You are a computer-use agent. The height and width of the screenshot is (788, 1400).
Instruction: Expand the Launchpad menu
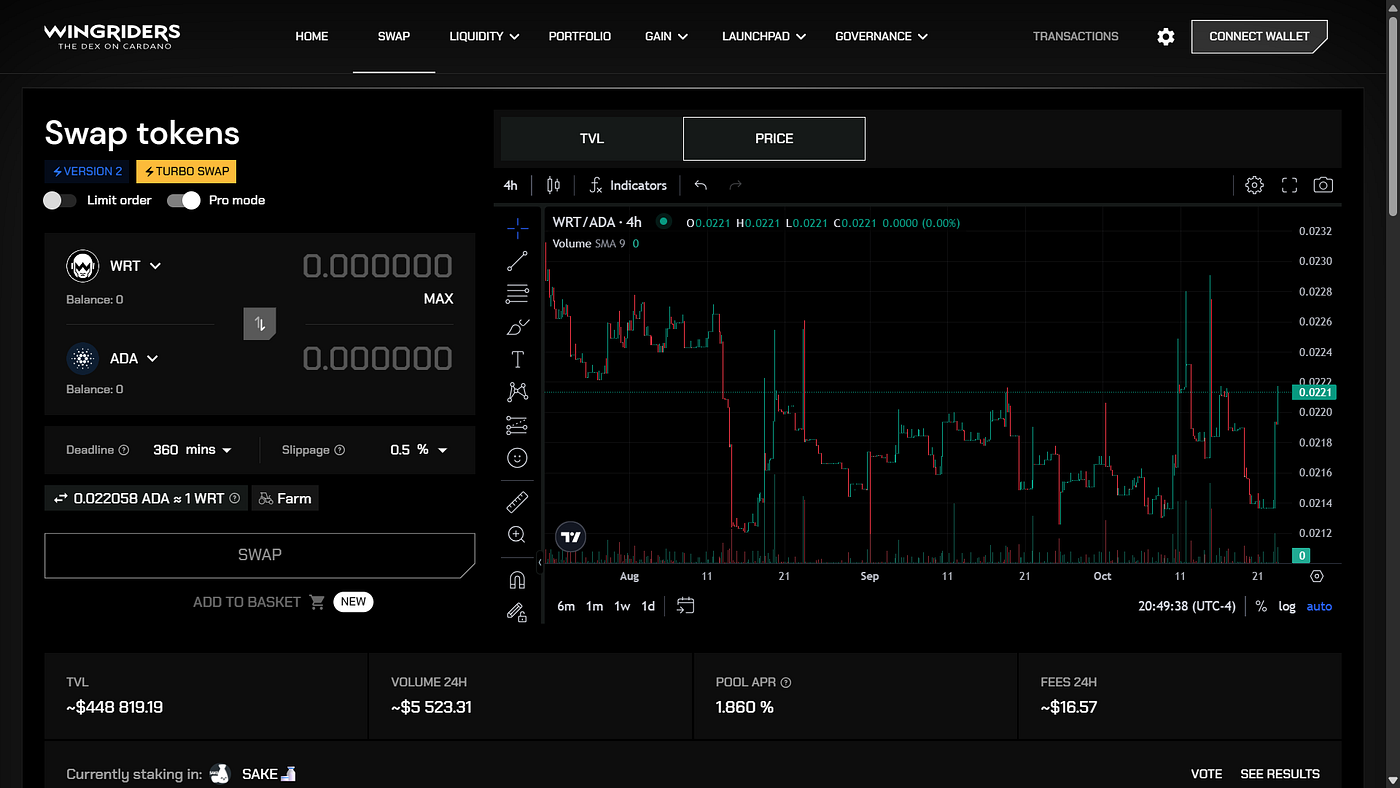tap(764, 36)
